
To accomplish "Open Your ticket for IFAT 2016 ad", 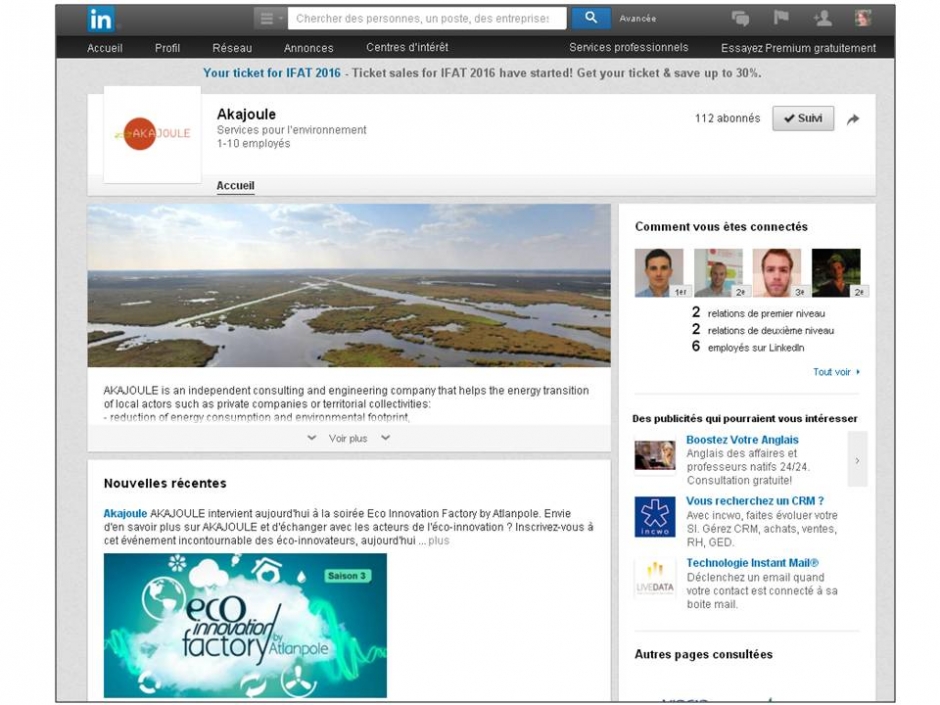I will click(x=272, y=73).
